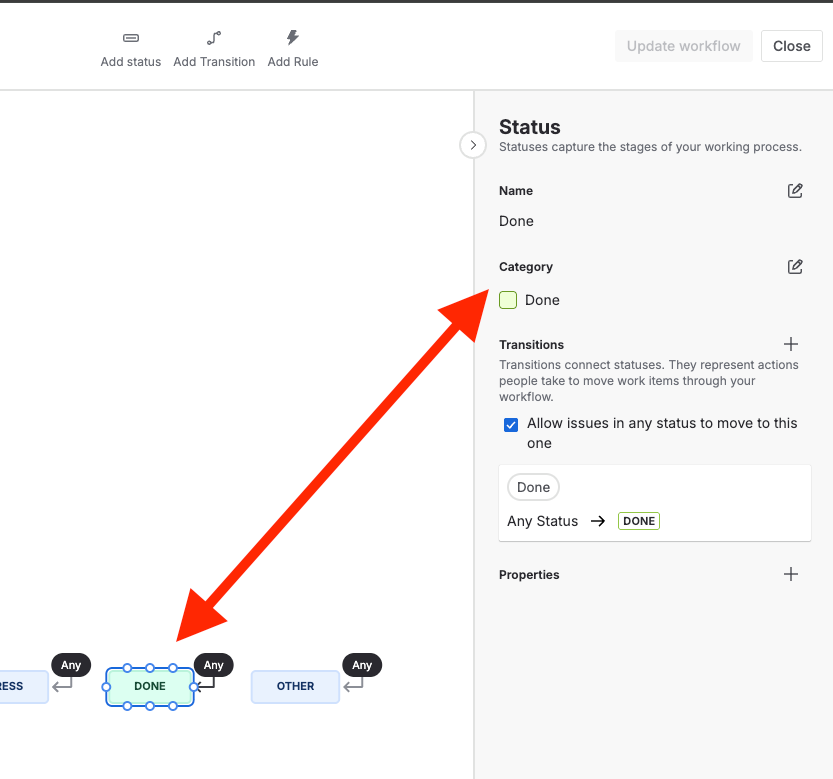Select the OTHER status node in diagram
833x779 pixels.
pyautogui.click(x=295, y=687)
